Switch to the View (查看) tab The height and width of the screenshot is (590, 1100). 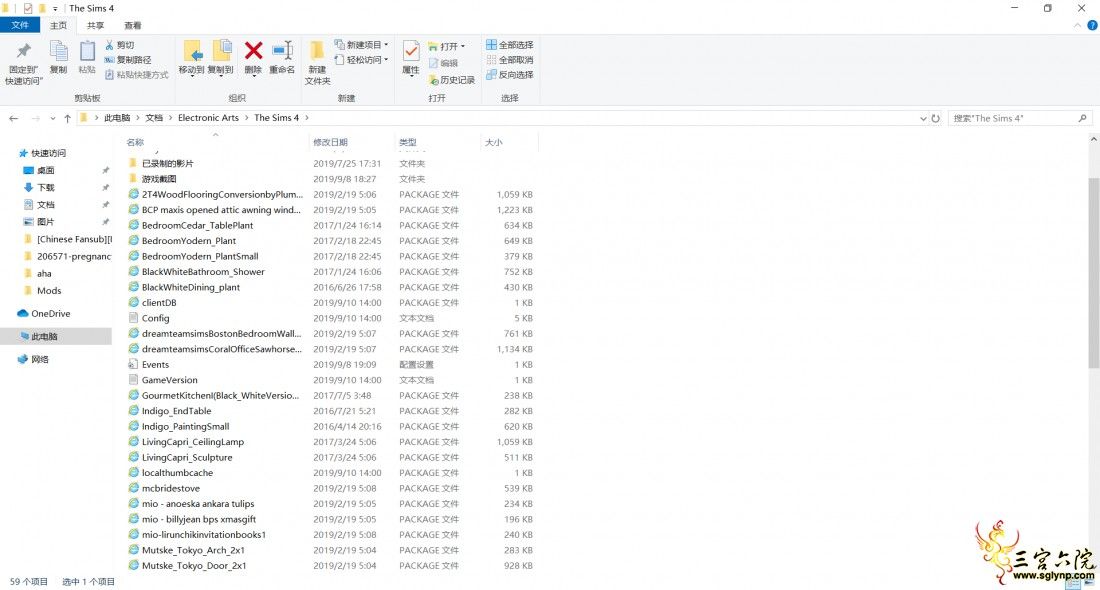coord(133,25)
